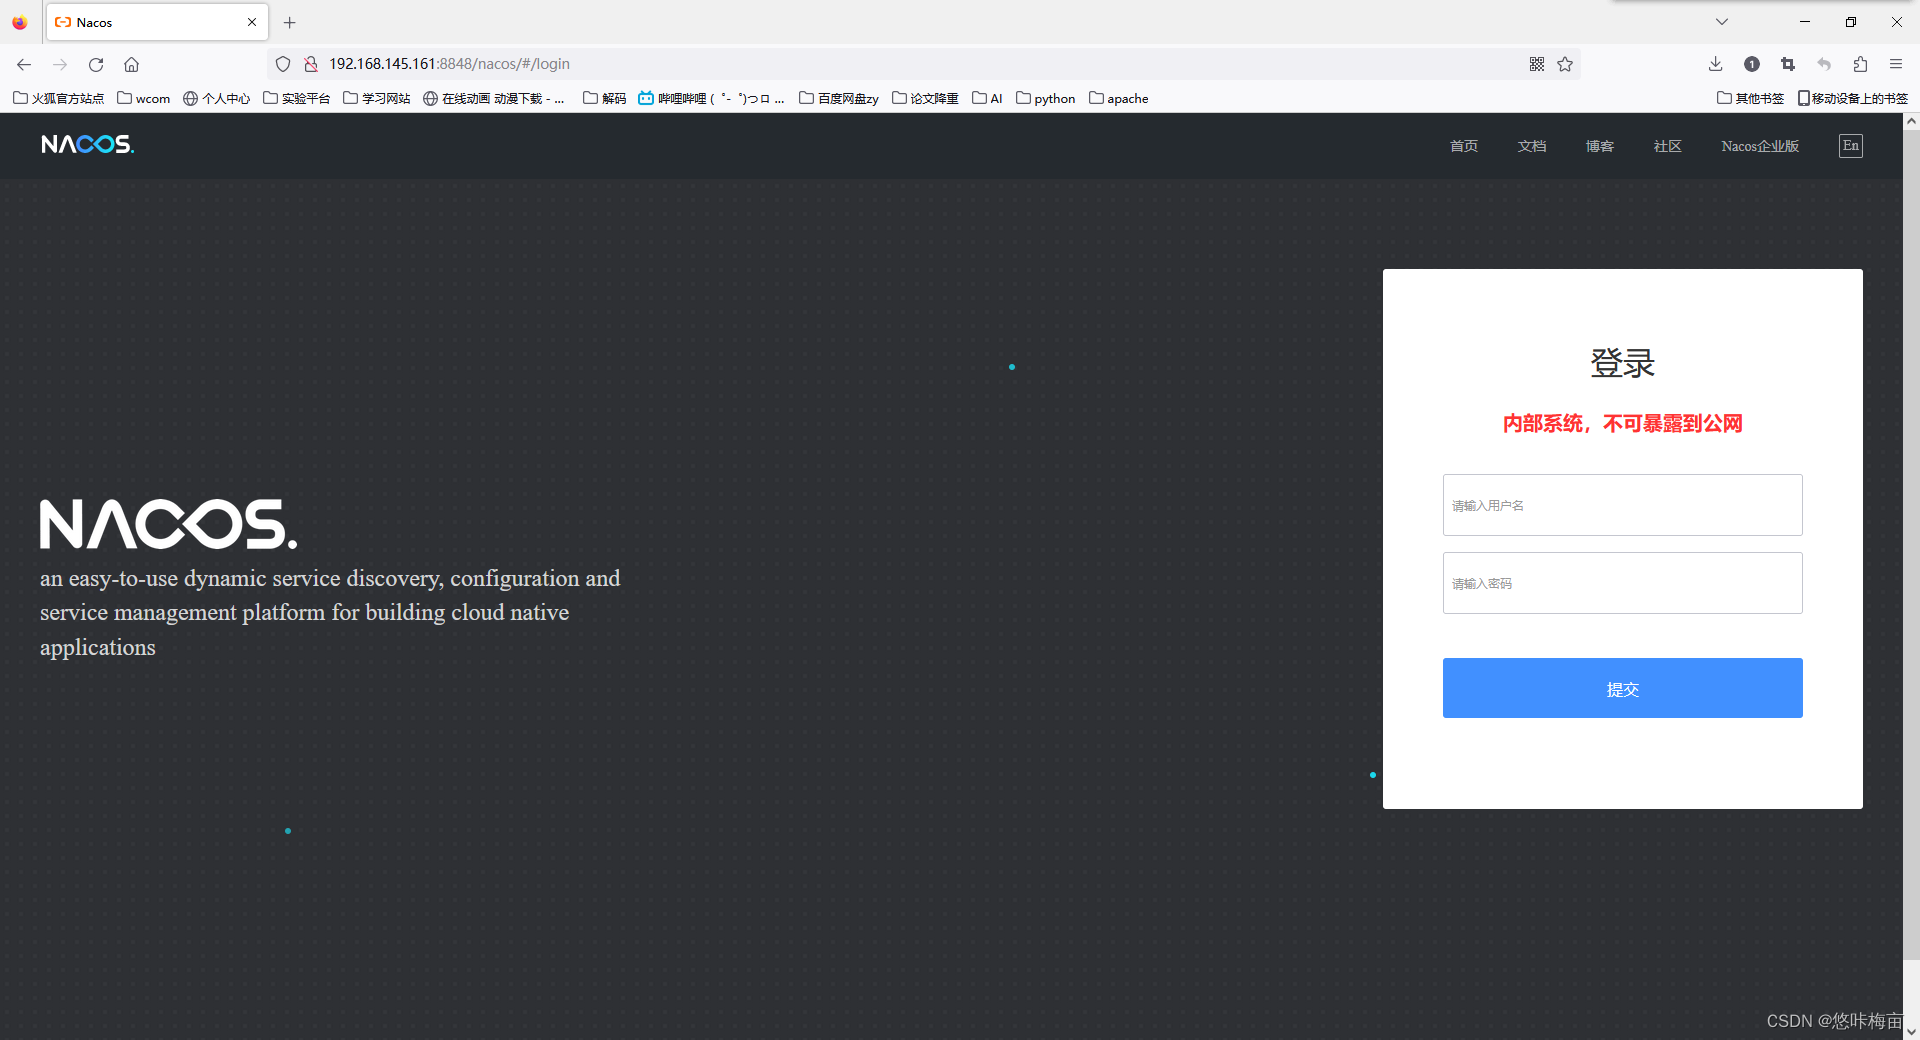Click the insecure connection padlock icon
Screen dimensions: 1920x1040
tap(311, 64)
